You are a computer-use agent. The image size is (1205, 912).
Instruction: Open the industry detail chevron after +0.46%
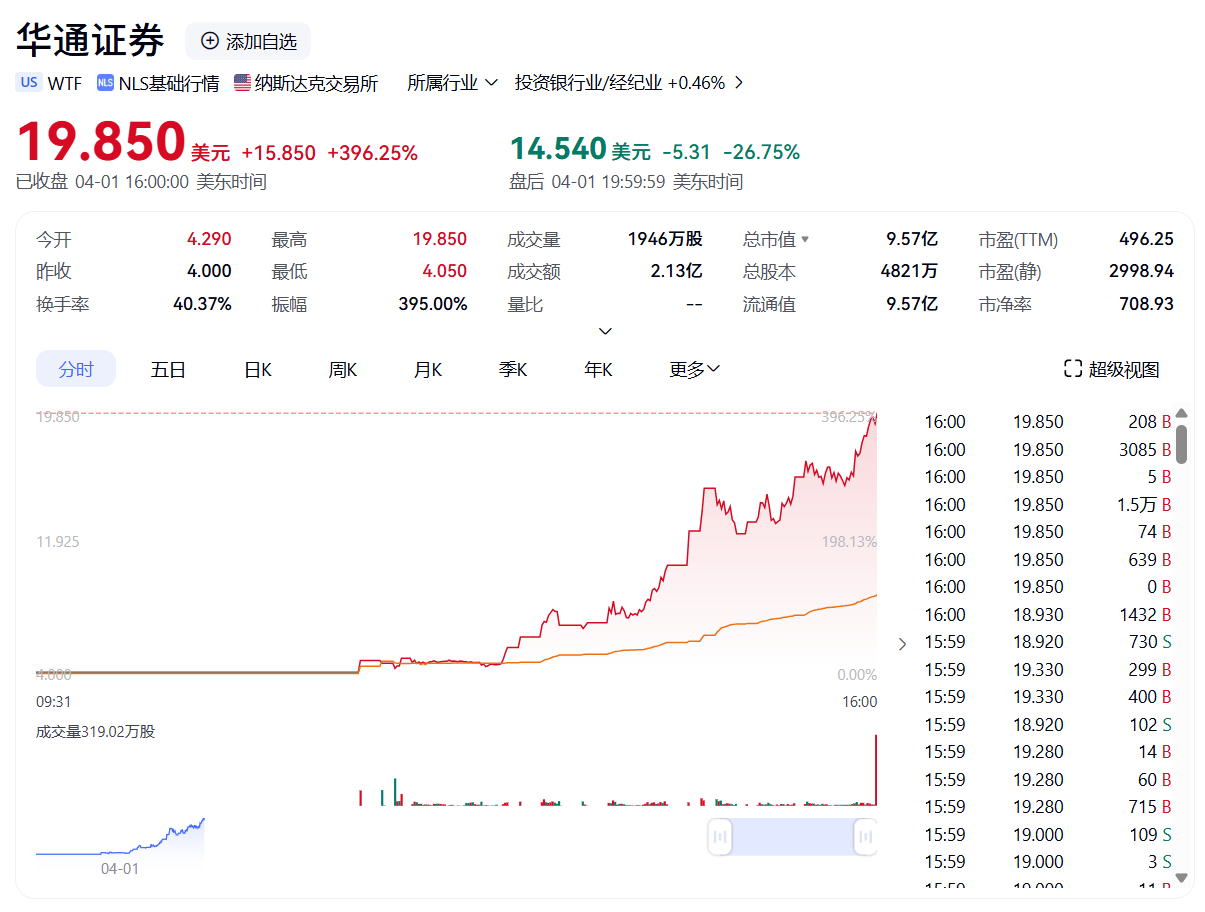point(739,83)
